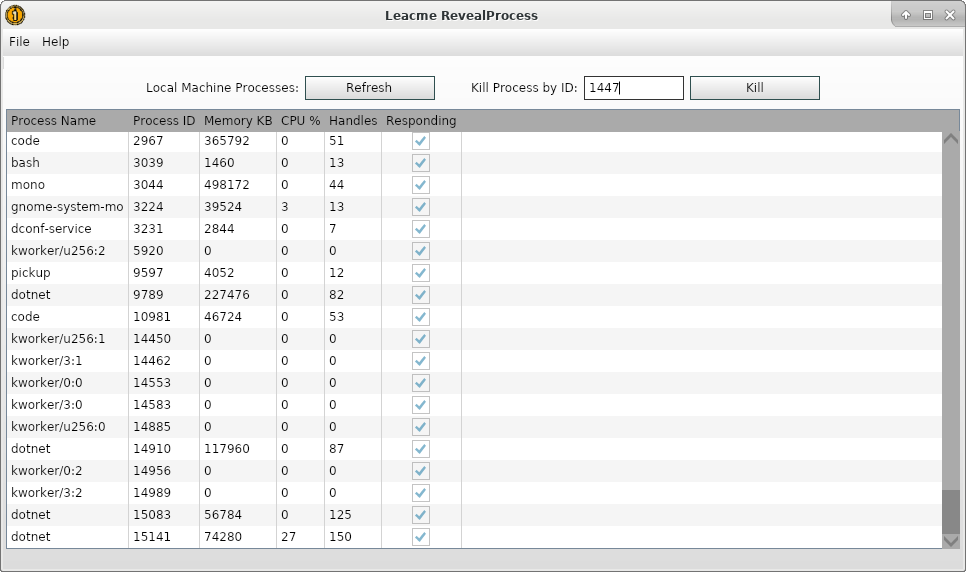Viewport: 966px width, 572px height.
Task: Click the maximize window icon
Action: 927,15
